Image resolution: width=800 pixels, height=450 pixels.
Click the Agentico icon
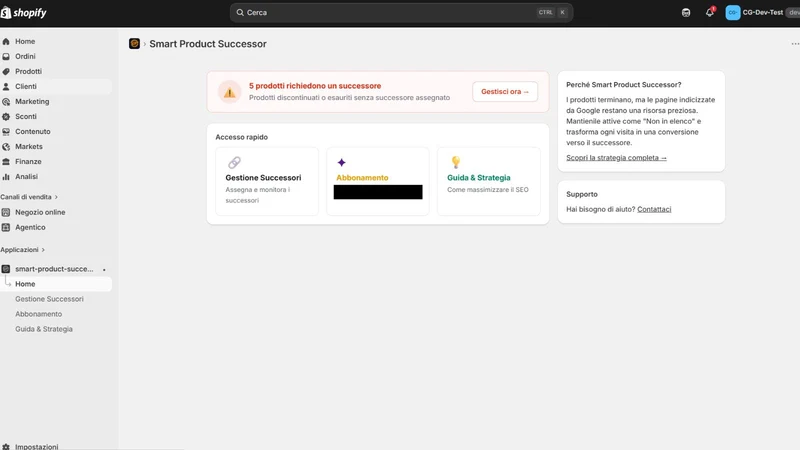tap(6, 228)
